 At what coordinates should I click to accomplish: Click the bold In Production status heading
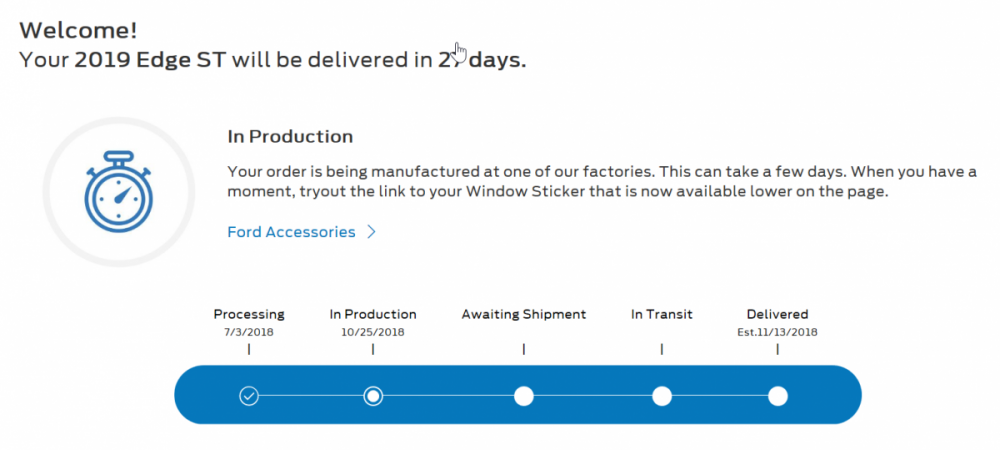click(290, 136)
